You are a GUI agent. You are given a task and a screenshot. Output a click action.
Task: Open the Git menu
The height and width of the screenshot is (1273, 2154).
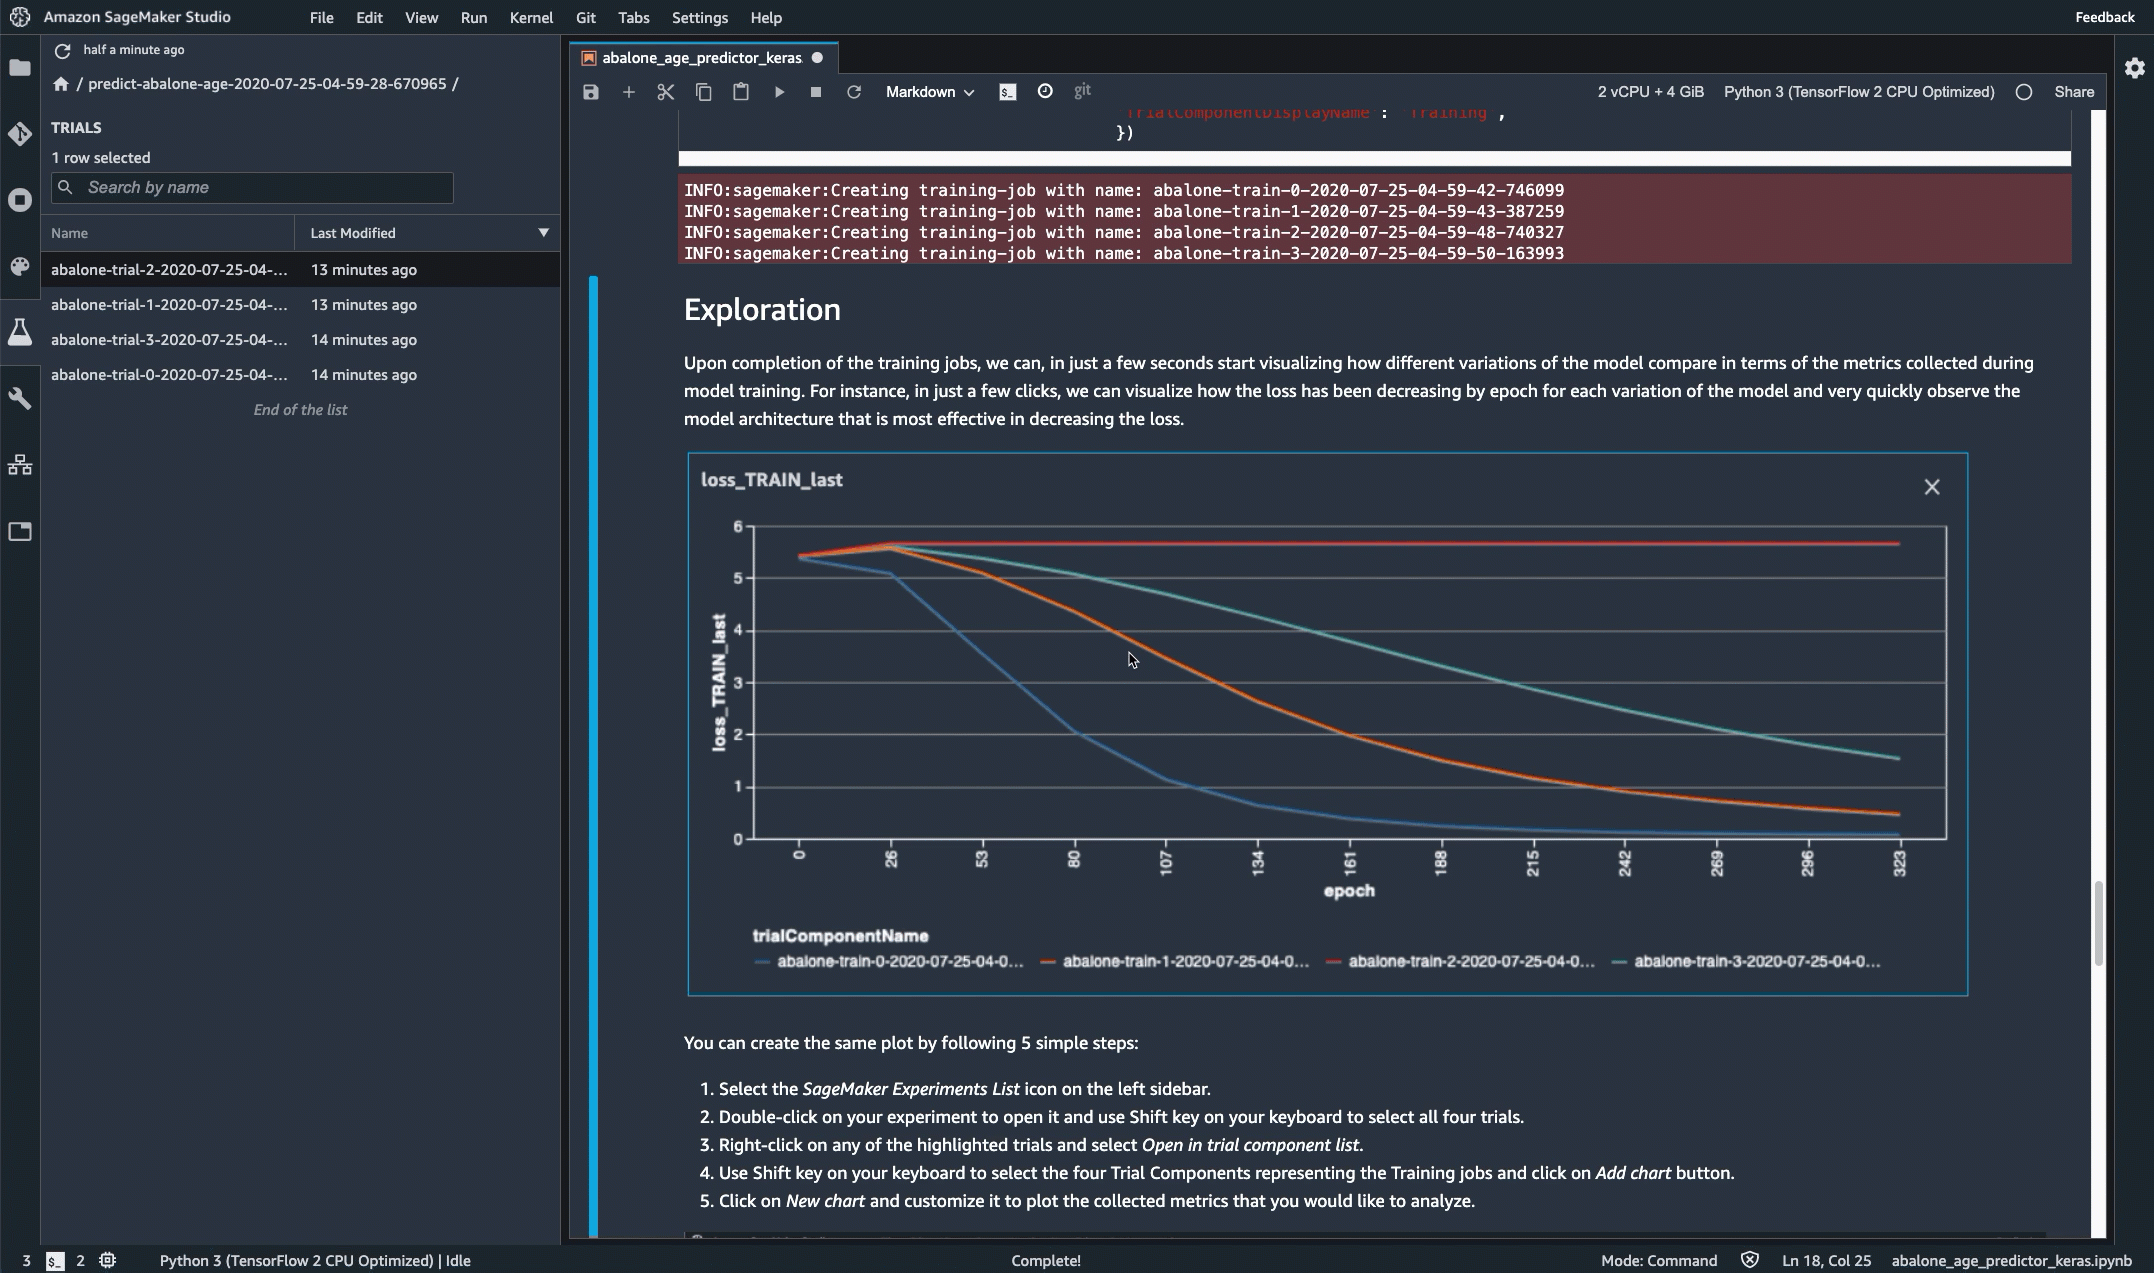pyautogui.click(x=586, y=18)
